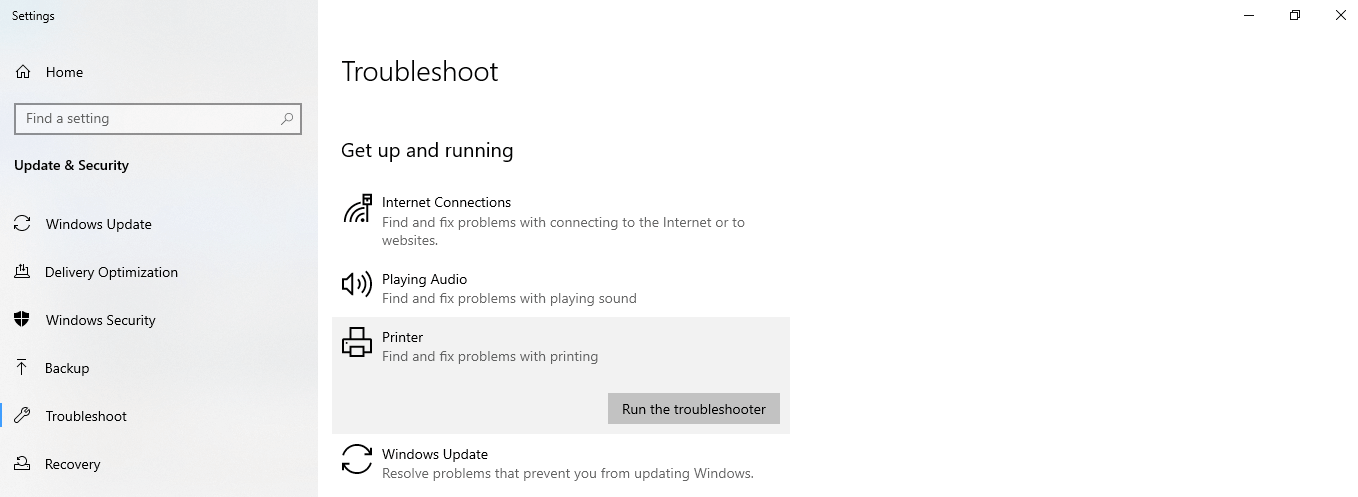
Task: Click the Delivery Optimization icon
Action: [x=22, y=272]
